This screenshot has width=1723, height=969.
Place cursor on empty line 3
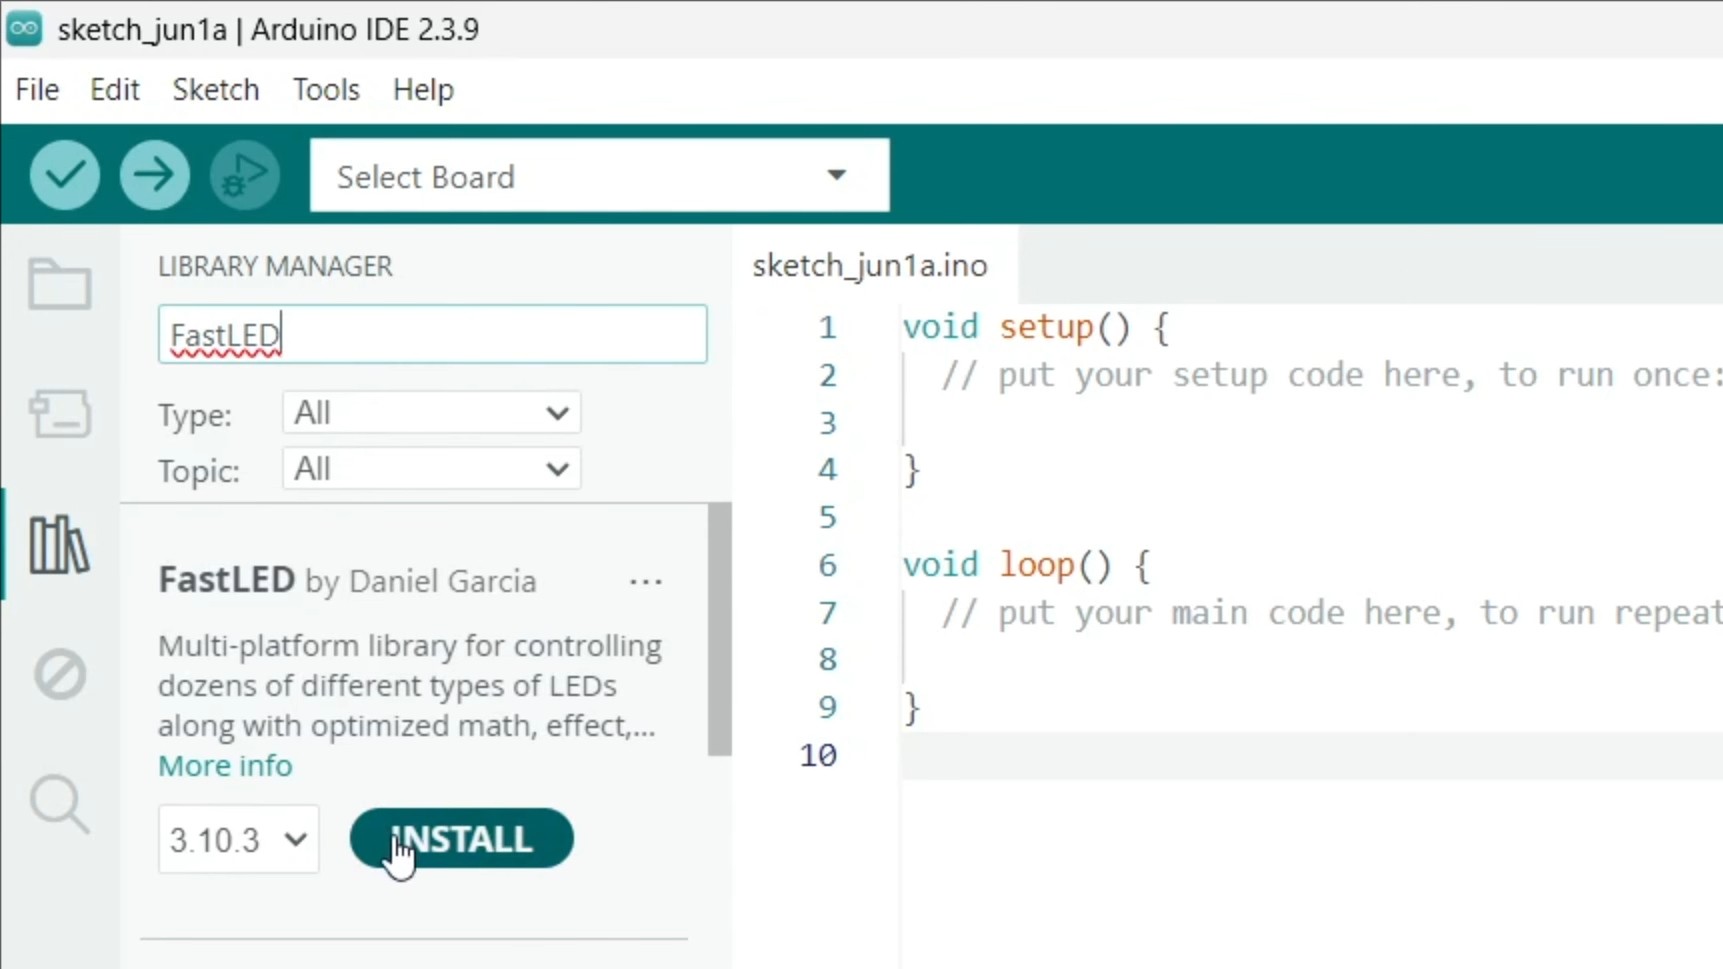[x=1310, y=423]
